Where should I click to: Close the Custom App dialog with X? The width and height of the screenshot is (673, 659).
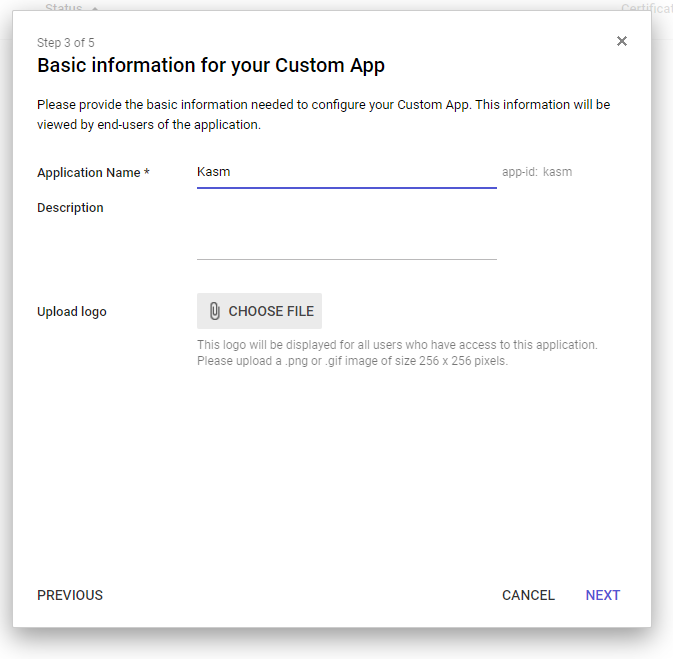point(622,41)
